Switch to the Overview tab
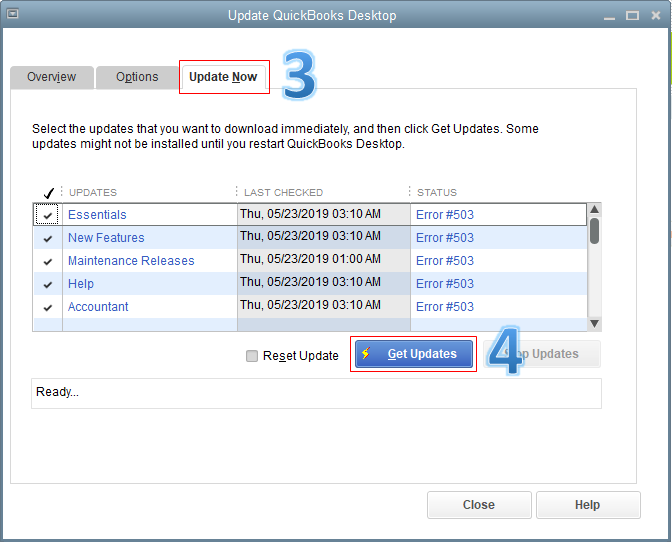The width and height of the screenshot is (672, 544). 52,77
